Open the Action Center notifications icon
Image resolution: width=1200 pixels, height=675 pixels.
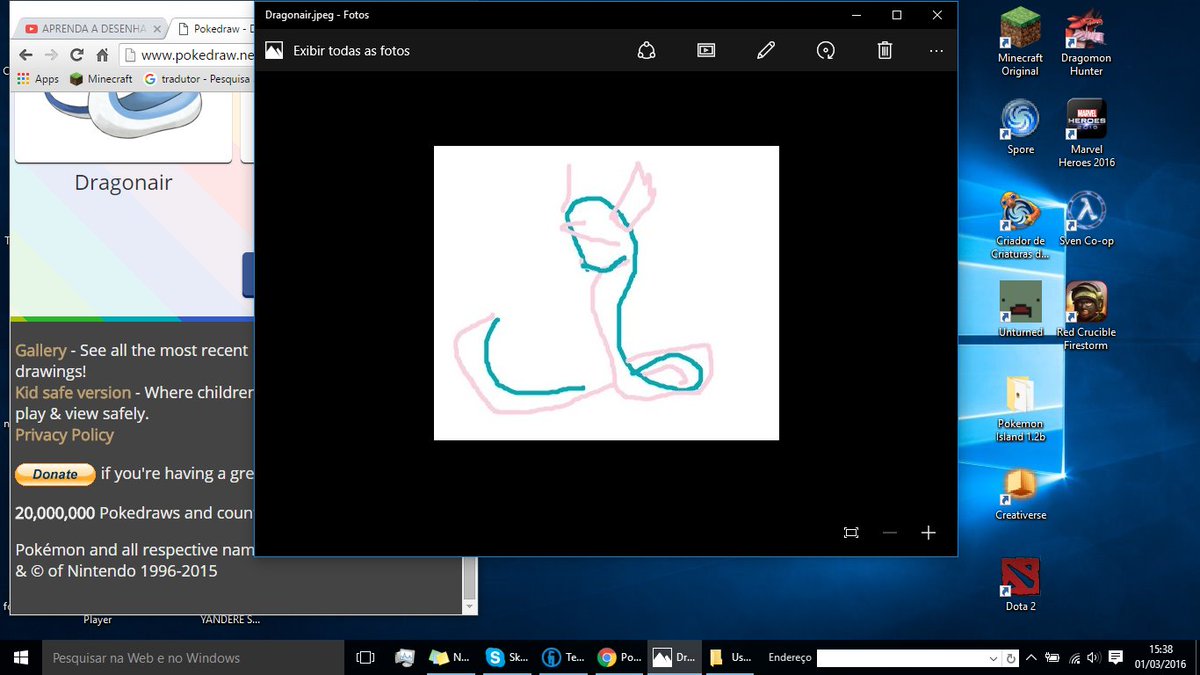point(1116,657)
